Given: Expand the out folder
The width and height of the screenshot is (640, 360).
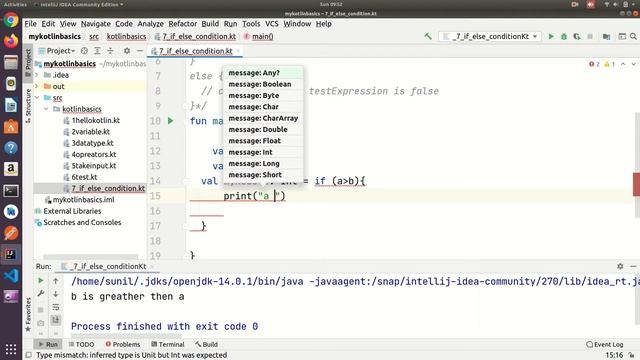Looking at the screenshot, I should point(37,86).
